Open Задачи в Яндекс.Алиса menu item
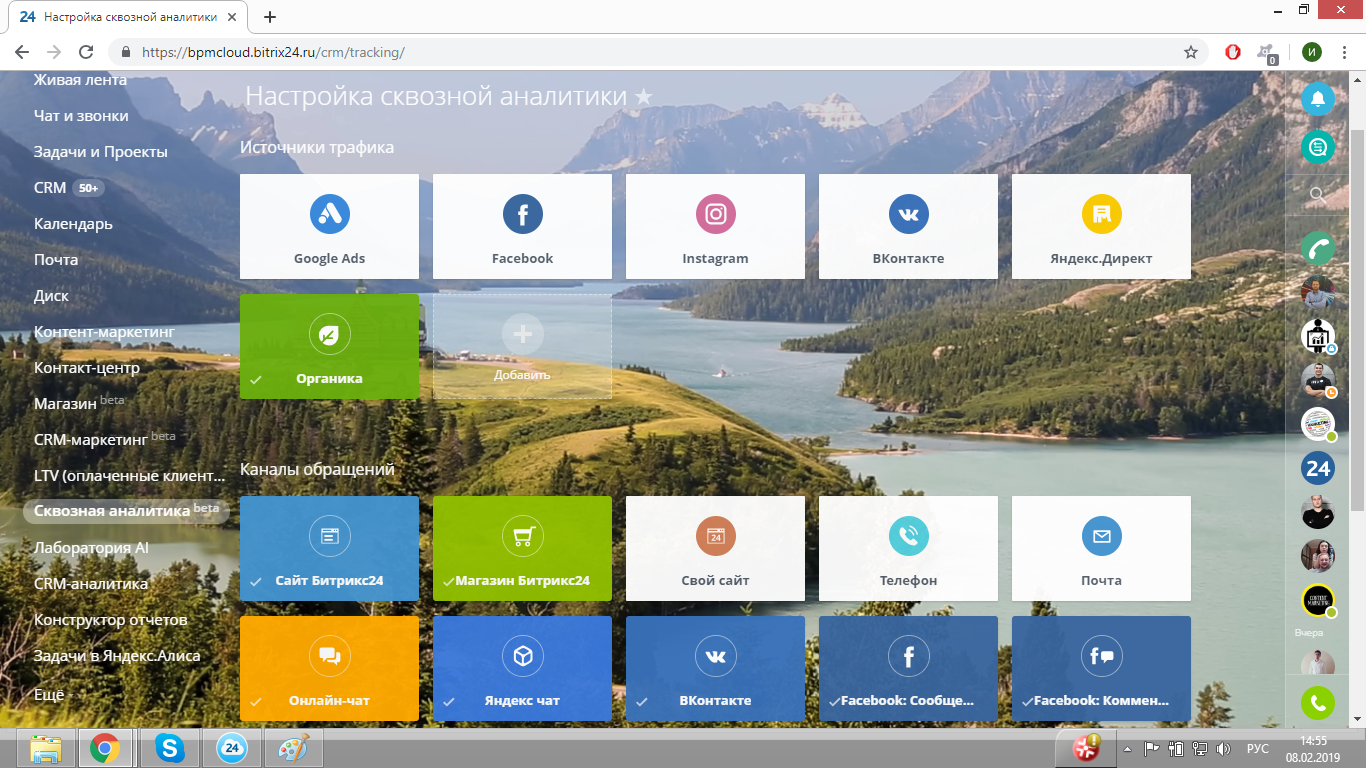This screenshot has height=768, width=1366. 117,656
